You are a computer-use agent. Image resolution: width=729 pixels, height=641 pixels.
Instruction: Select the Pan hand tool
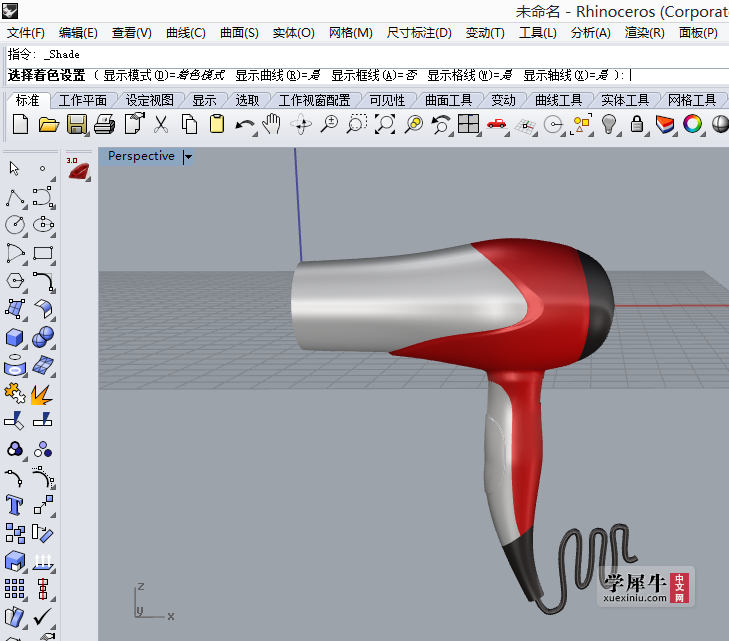click(272, 124)
